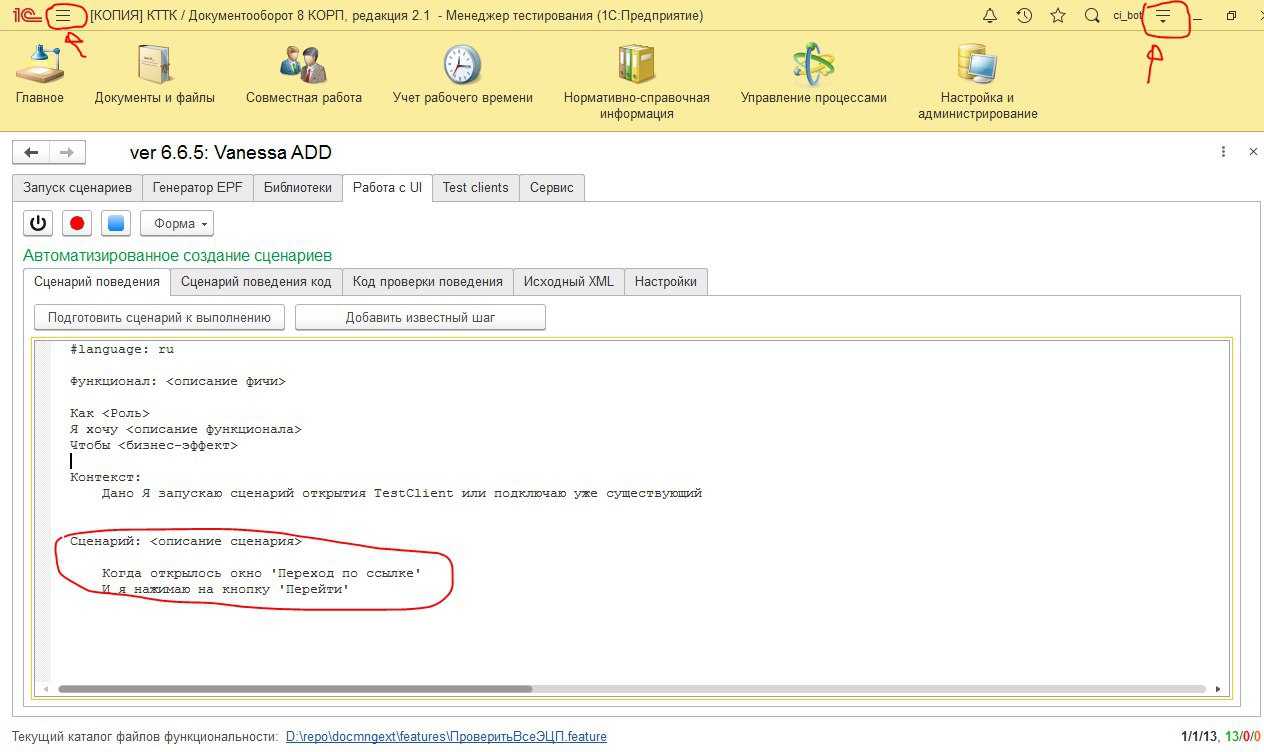Minimize the application window
1264x752 pixels.
click(x=1197, y=16)
